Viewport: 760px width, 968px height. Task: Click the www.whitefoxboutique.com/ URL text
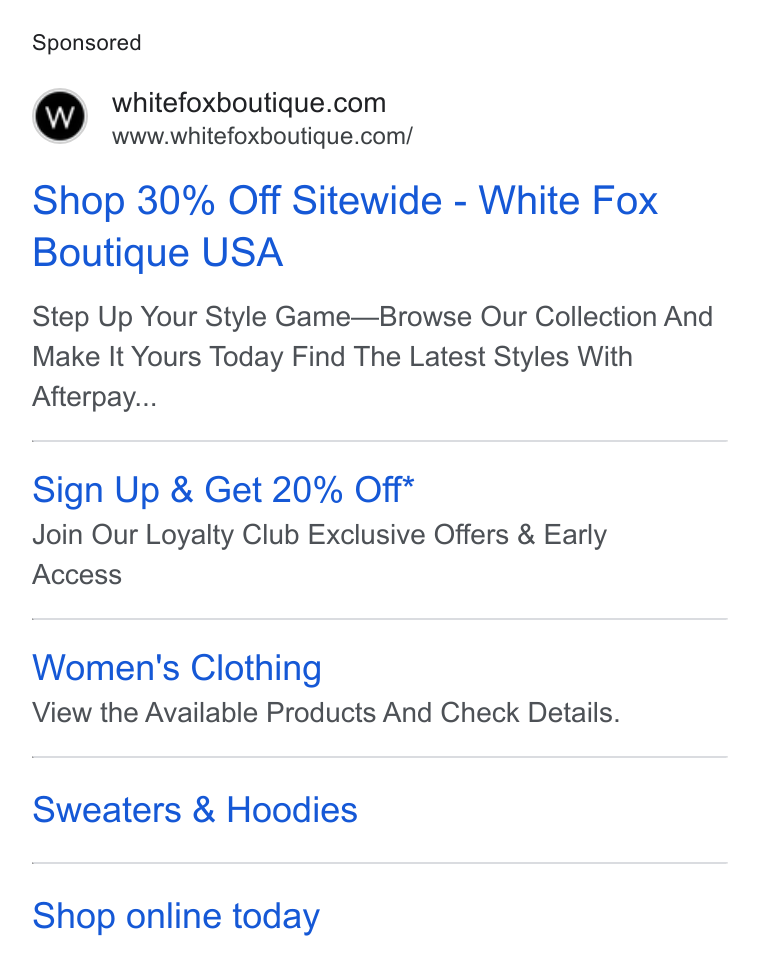tap(262, 136)
